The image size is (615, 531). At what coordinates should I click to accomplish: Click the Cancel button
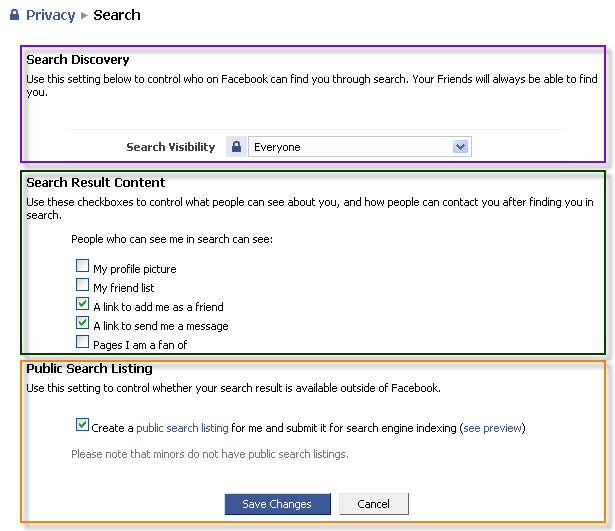pyautogui.click(x=373, y=504)
